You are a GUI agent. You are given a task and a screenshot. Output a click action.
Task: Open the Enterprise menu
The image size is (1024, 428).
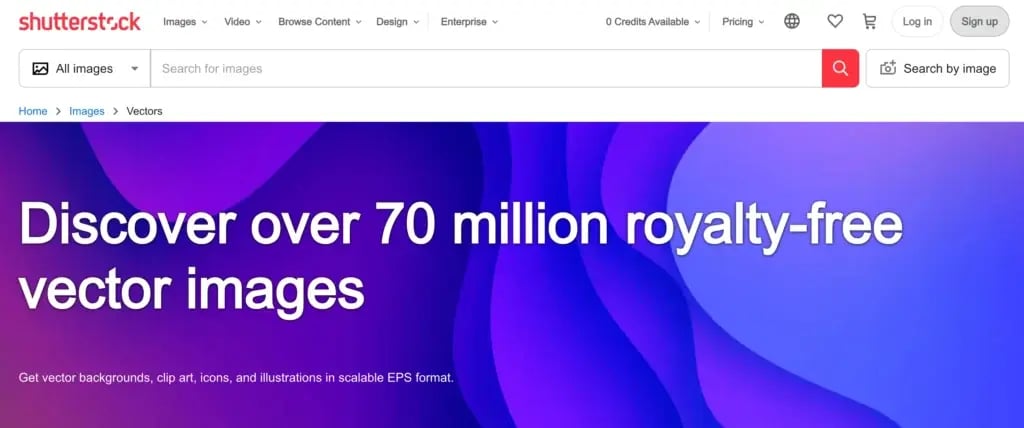point(466,21)
